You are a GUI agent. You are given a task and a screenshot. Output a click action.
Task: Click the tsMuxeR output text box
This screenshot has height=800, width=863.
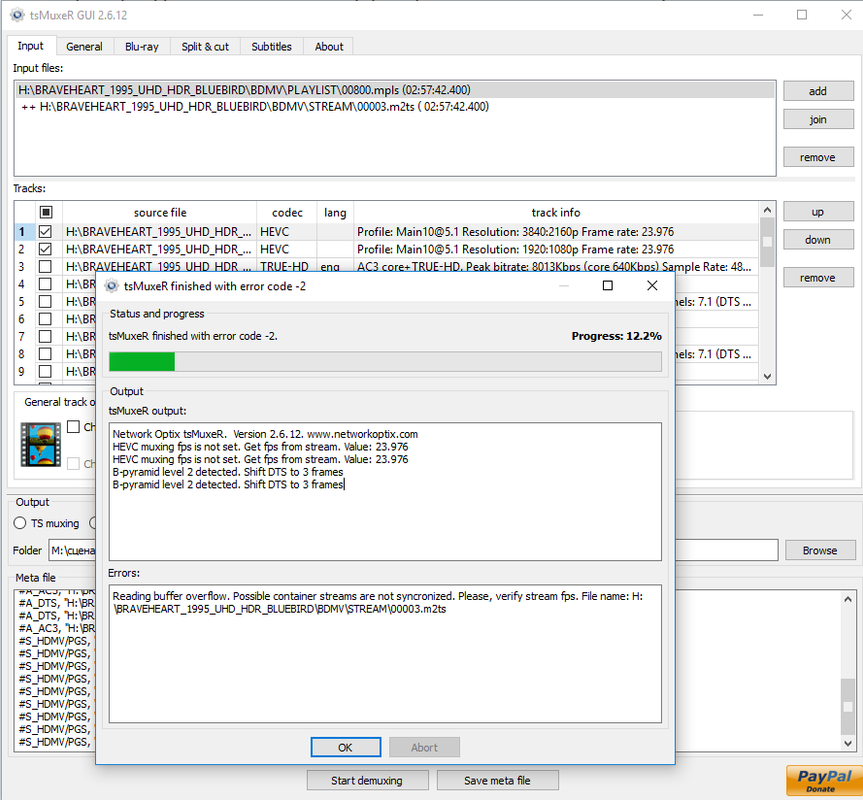coord(385,491)
